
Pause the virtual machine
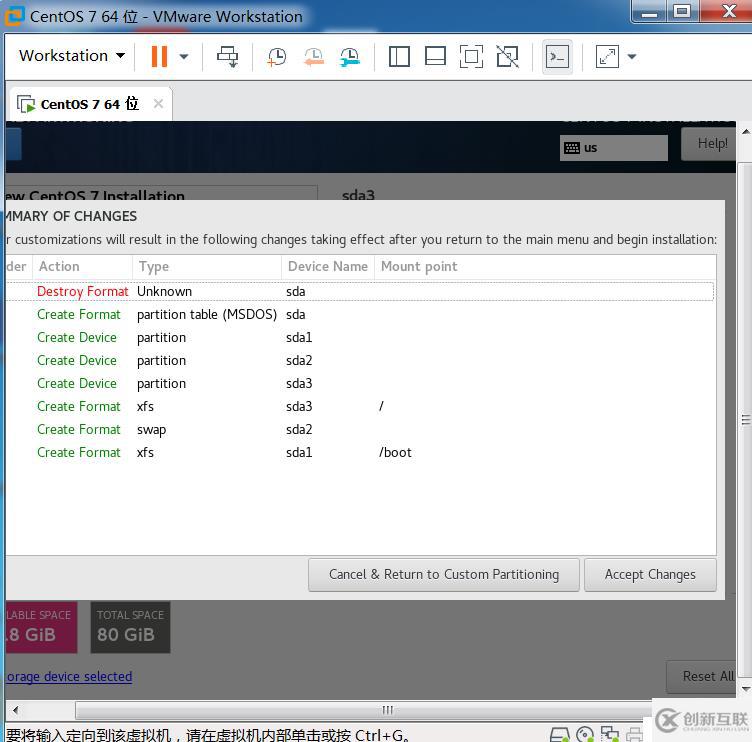coord(159,57)
